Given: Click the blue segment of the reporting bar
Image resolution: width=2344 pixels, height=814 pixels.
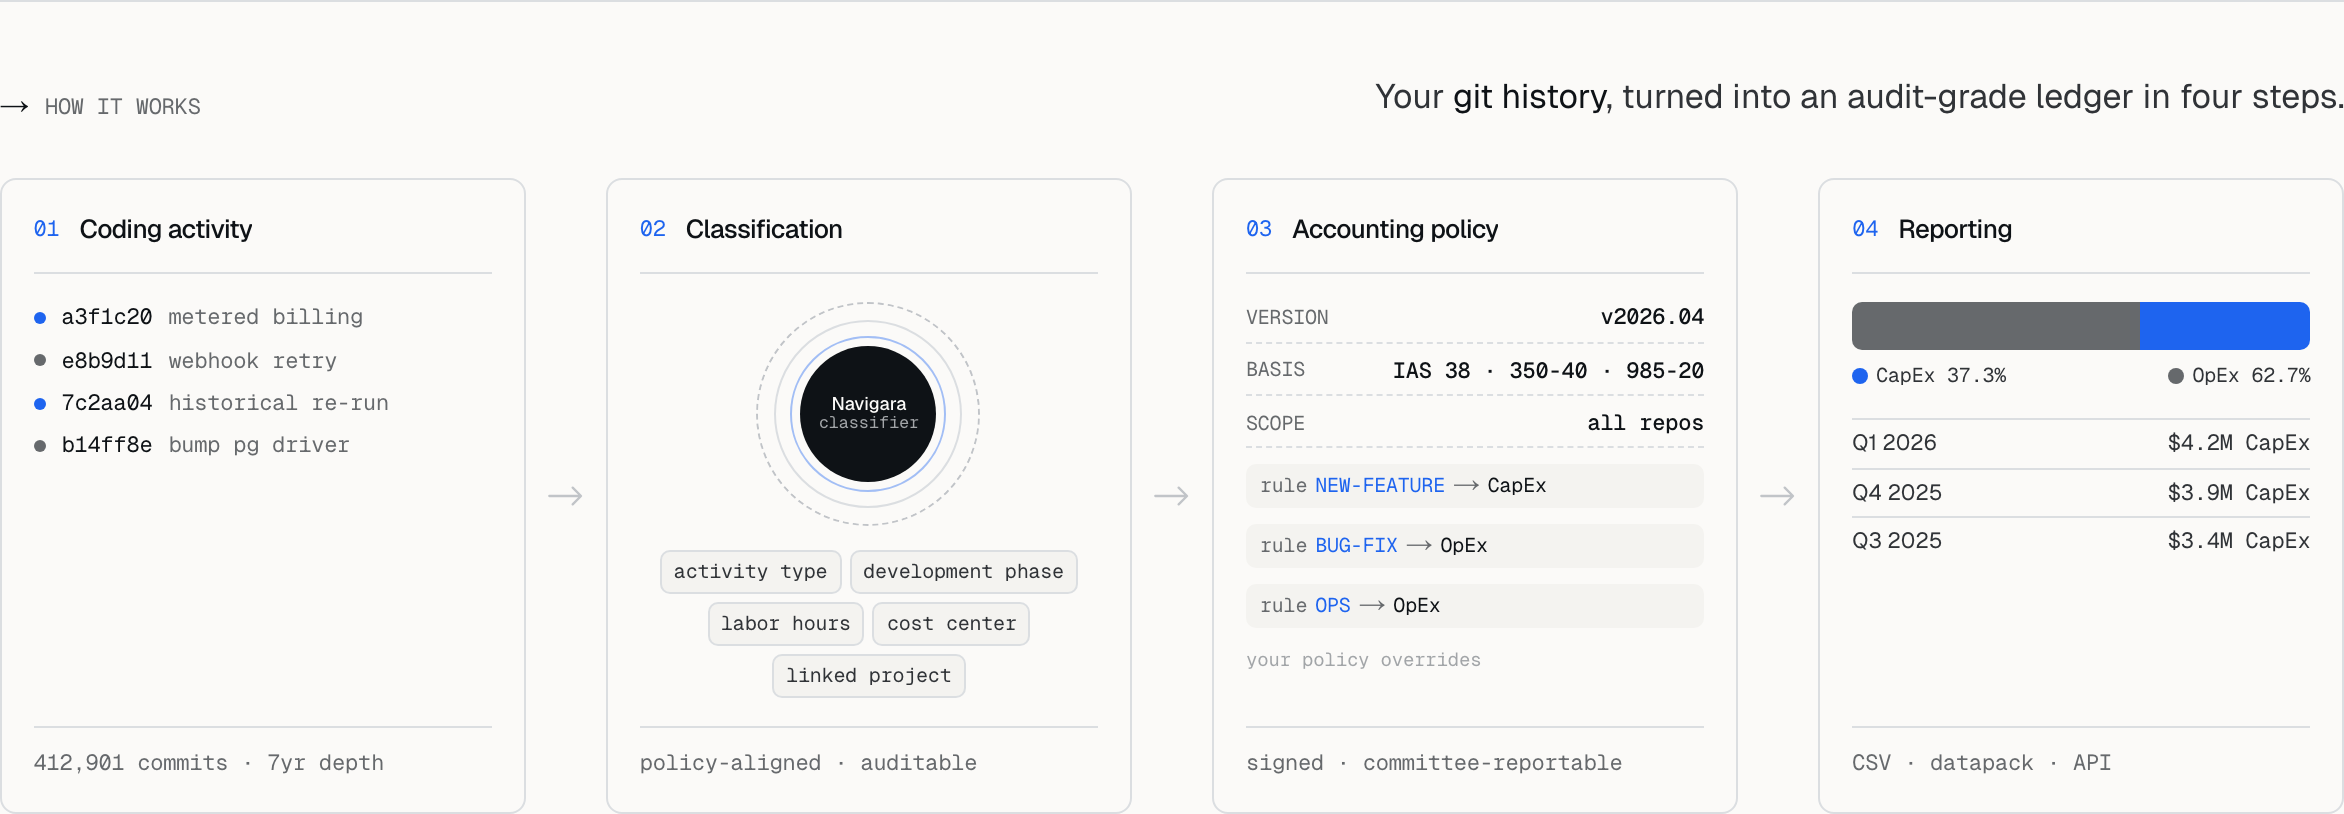Looking at the screenshot, I should coord(2224,326).
